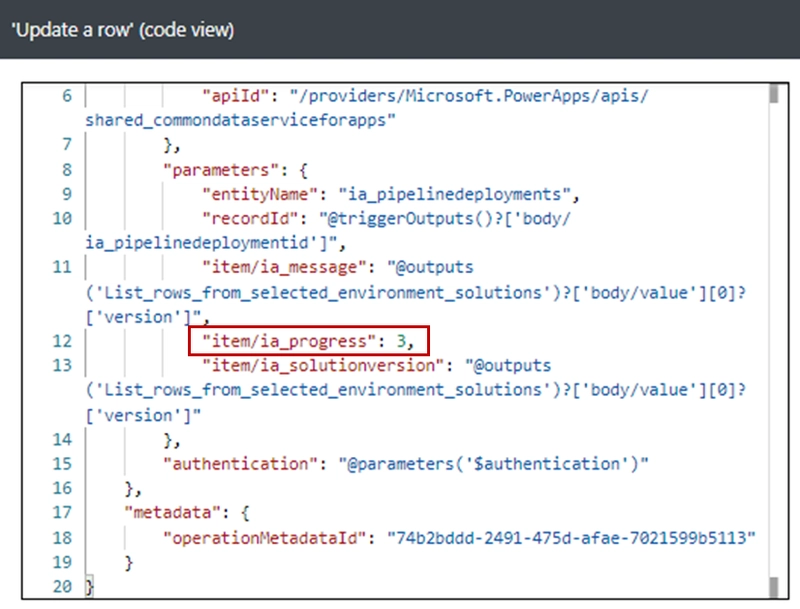Click the "recordId" key on line 10
The width and height of the screenshot is (800, 609).
pos(251,219)
